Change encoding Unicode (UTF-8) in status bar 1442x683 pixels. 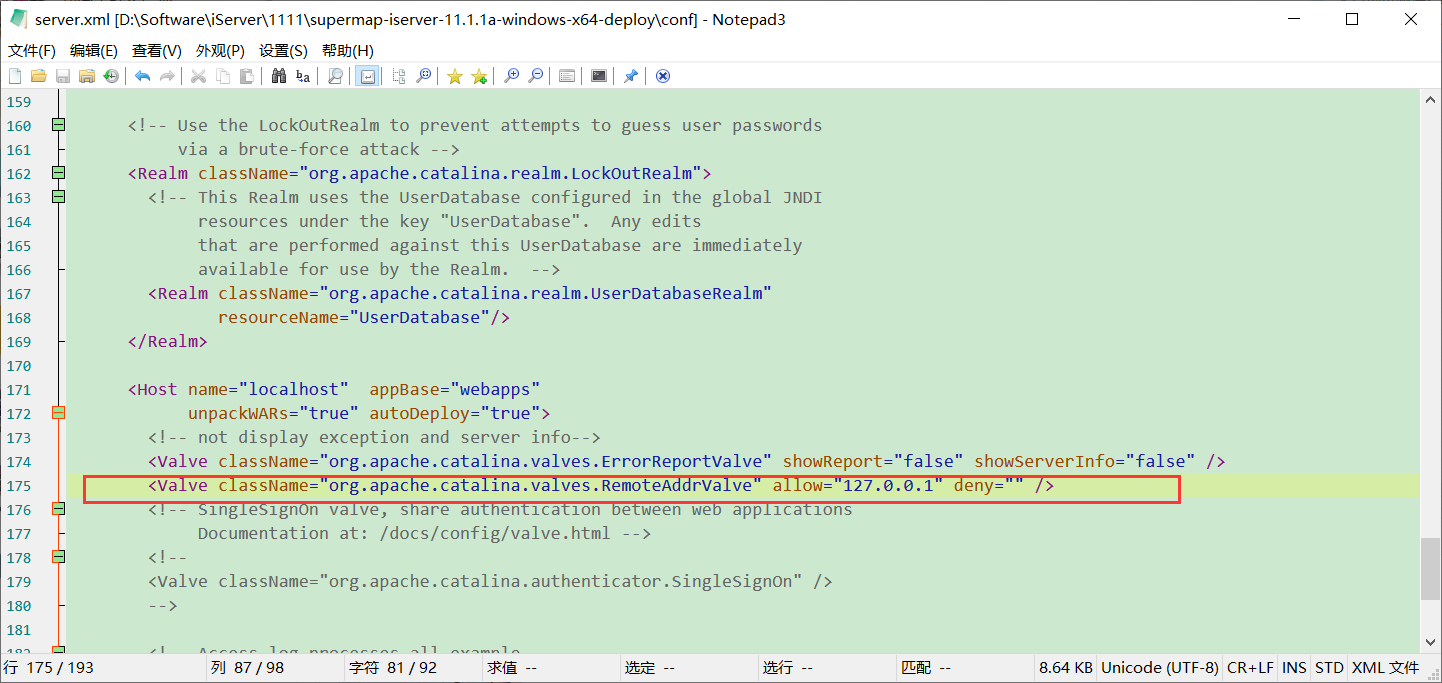tap(1159, 668)
